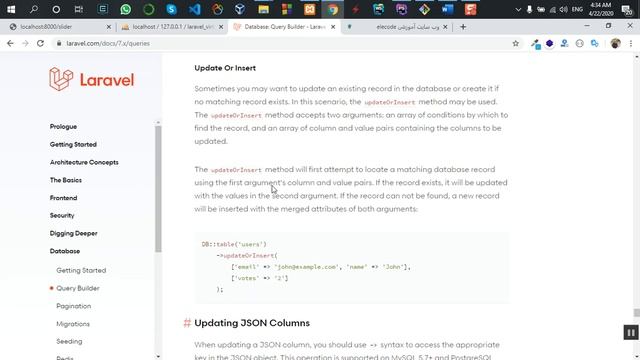The image size is (640, 360).
Task: Expand the Frontend section
Action: 63,198
